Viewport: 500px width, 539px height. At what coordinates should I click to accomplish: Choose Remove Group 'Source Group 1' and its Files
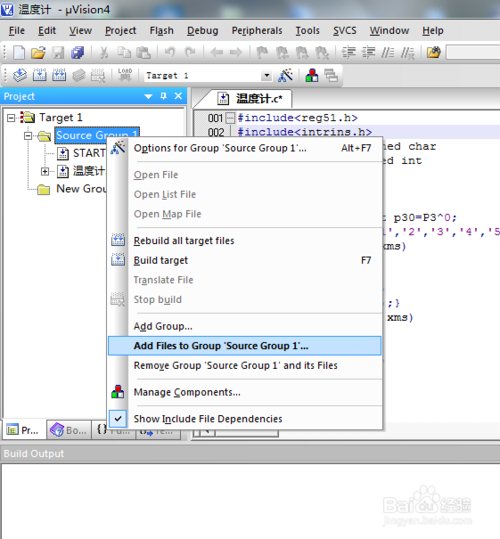(245, 365)
